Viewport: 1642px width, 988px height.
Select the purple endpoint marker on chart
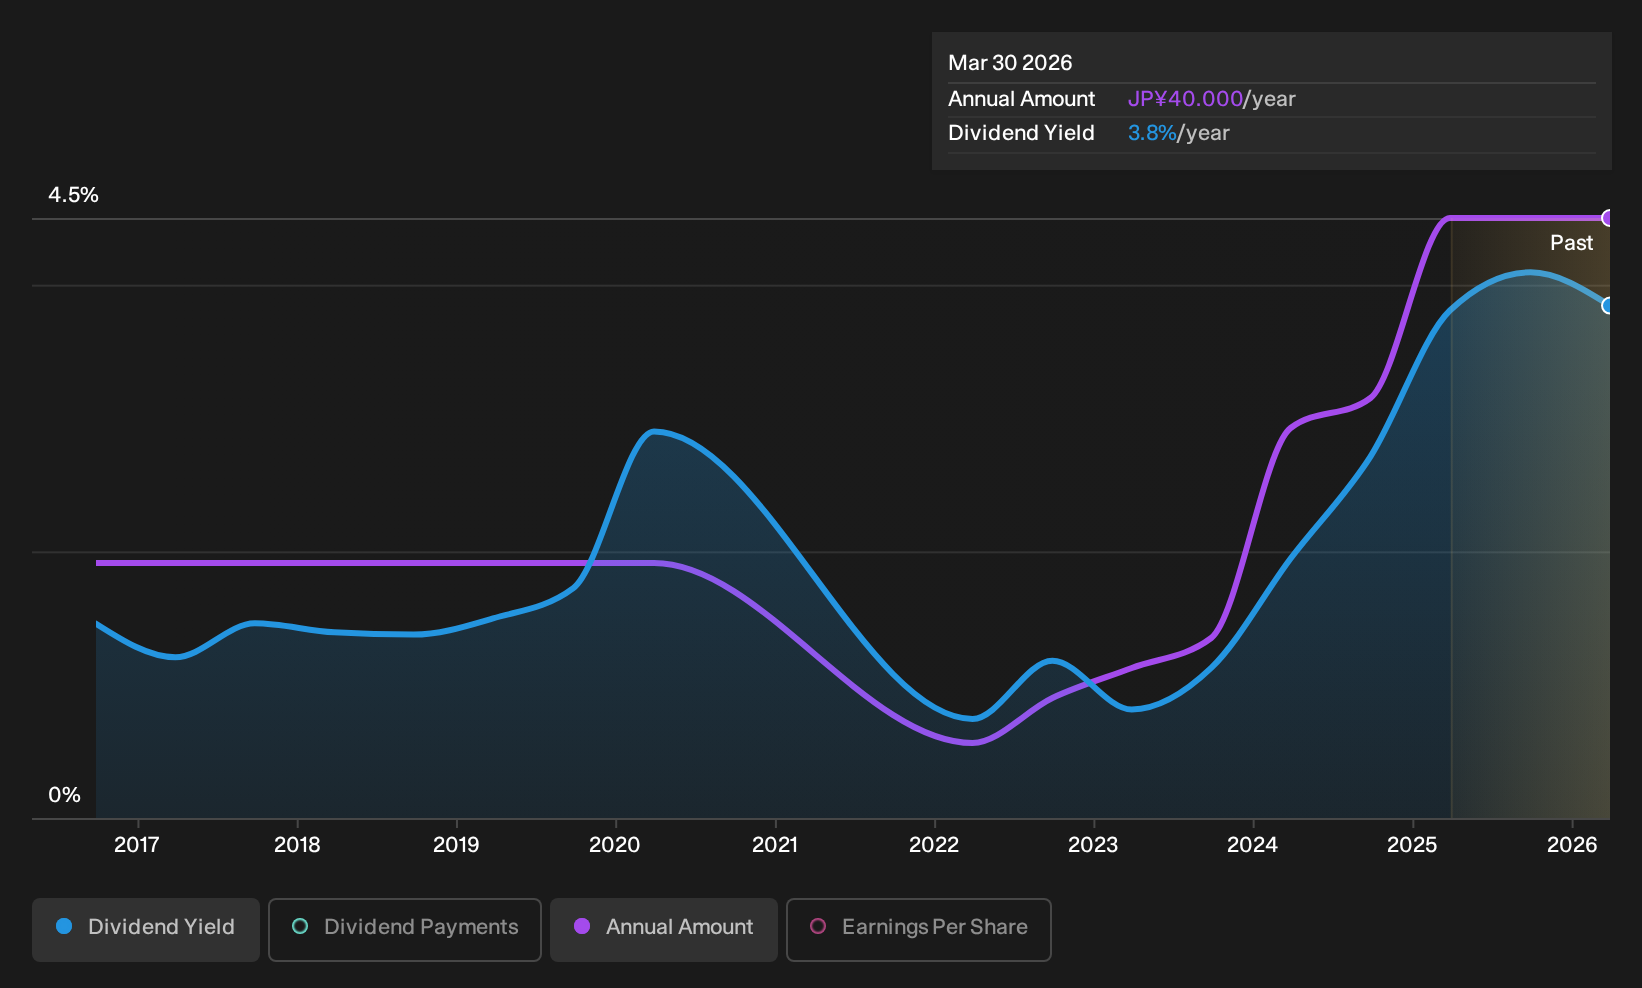[x=1608, y=218]
